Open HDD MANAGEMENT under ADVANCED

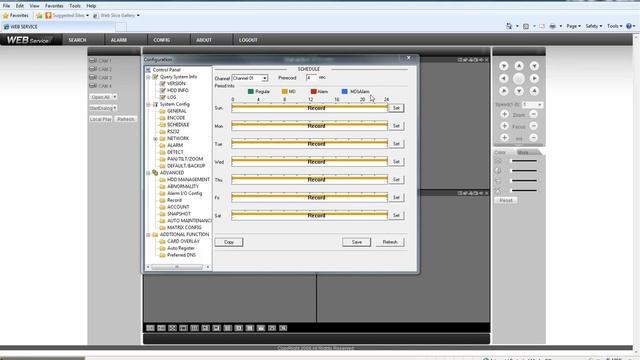point(188,180)
